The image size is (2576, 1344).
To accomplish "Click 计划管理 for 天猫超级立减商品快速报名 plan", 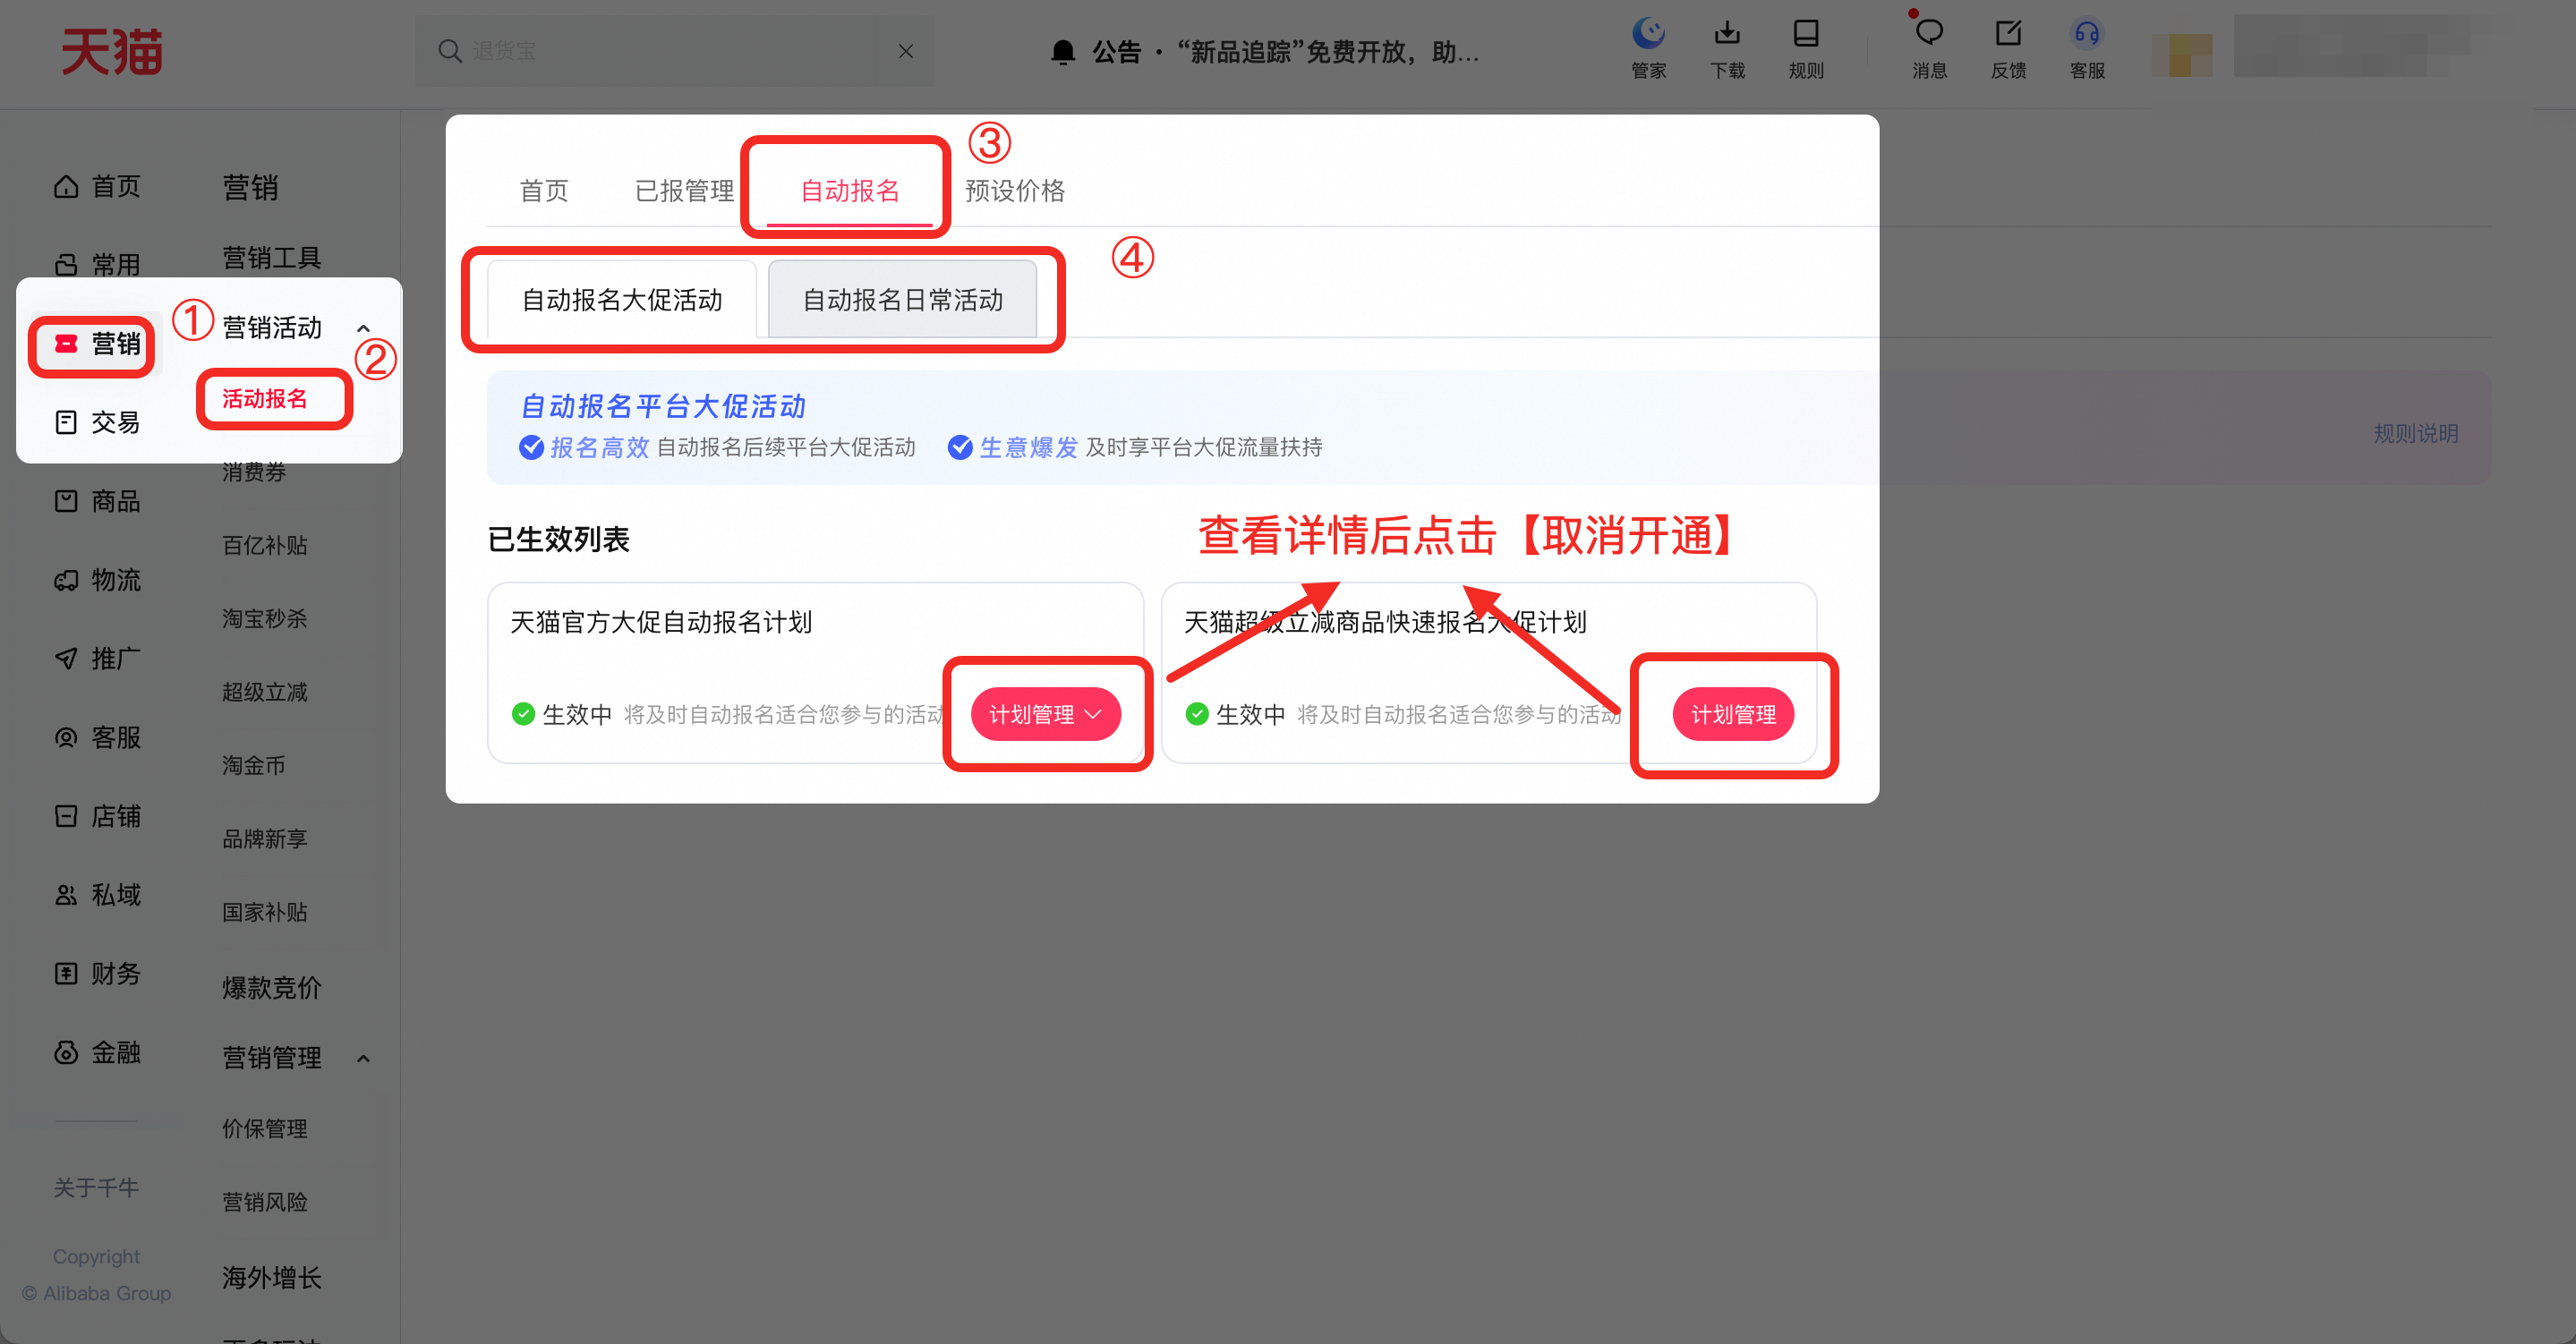I will [1733, 714].
